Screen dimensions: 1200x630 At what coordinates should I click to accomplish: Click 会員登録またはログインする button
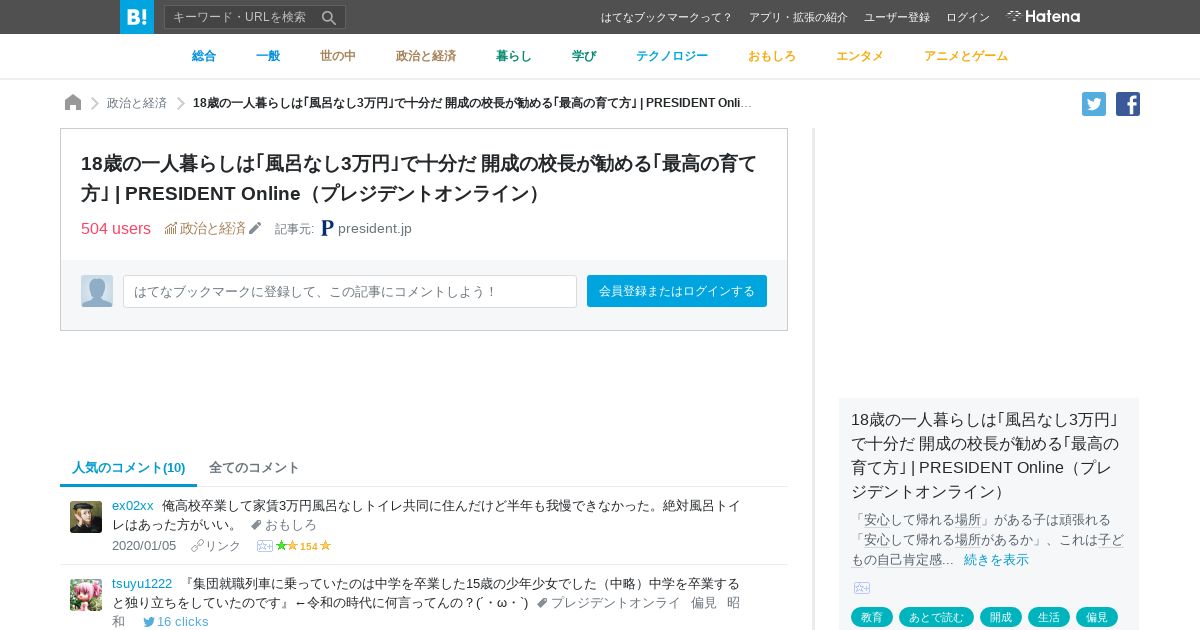click(x=677, y=291)
